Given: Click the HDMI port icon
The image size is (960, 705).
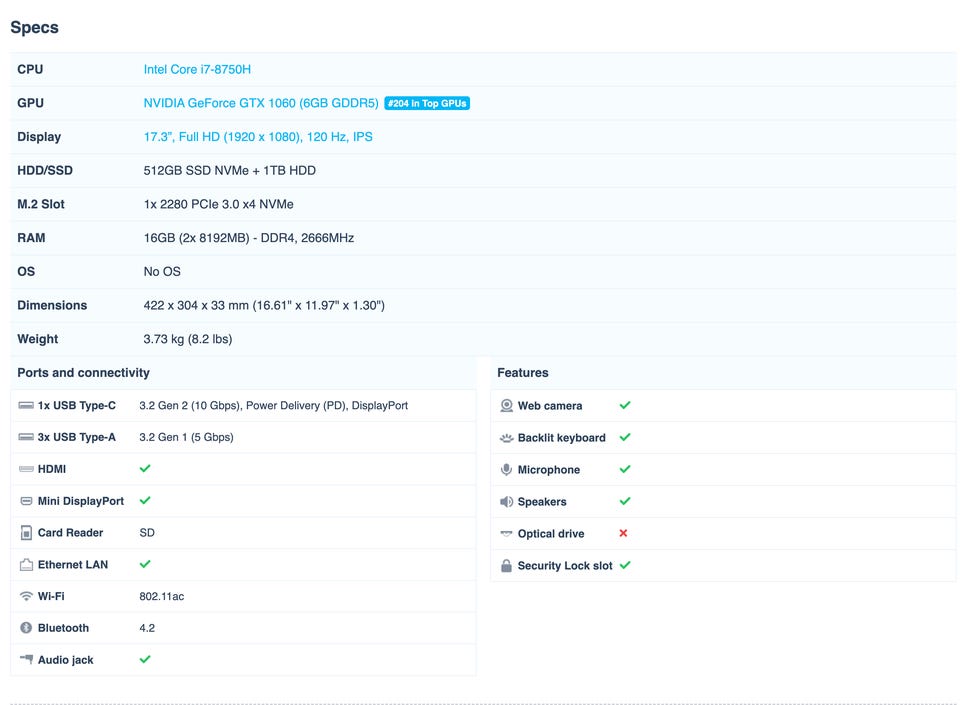Looking at the screenshot, I should pos(26,469).
